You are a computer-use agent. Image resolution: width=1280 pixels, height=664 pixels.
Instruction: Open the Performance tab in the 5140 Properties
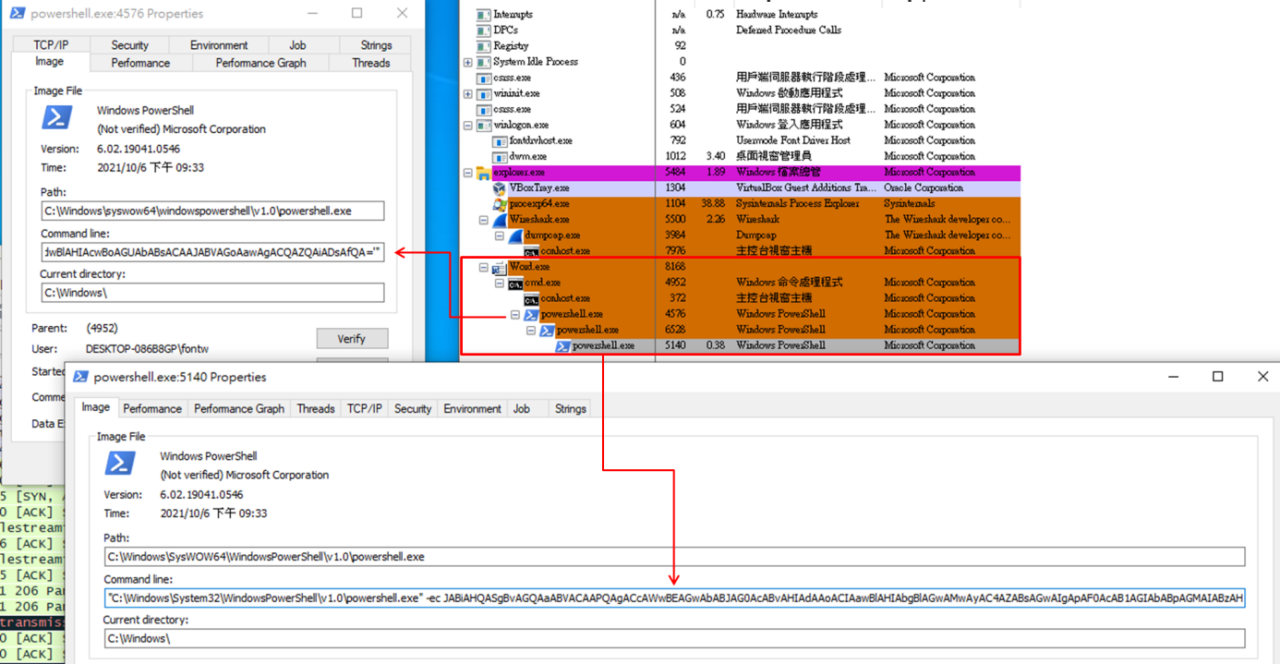152,408
